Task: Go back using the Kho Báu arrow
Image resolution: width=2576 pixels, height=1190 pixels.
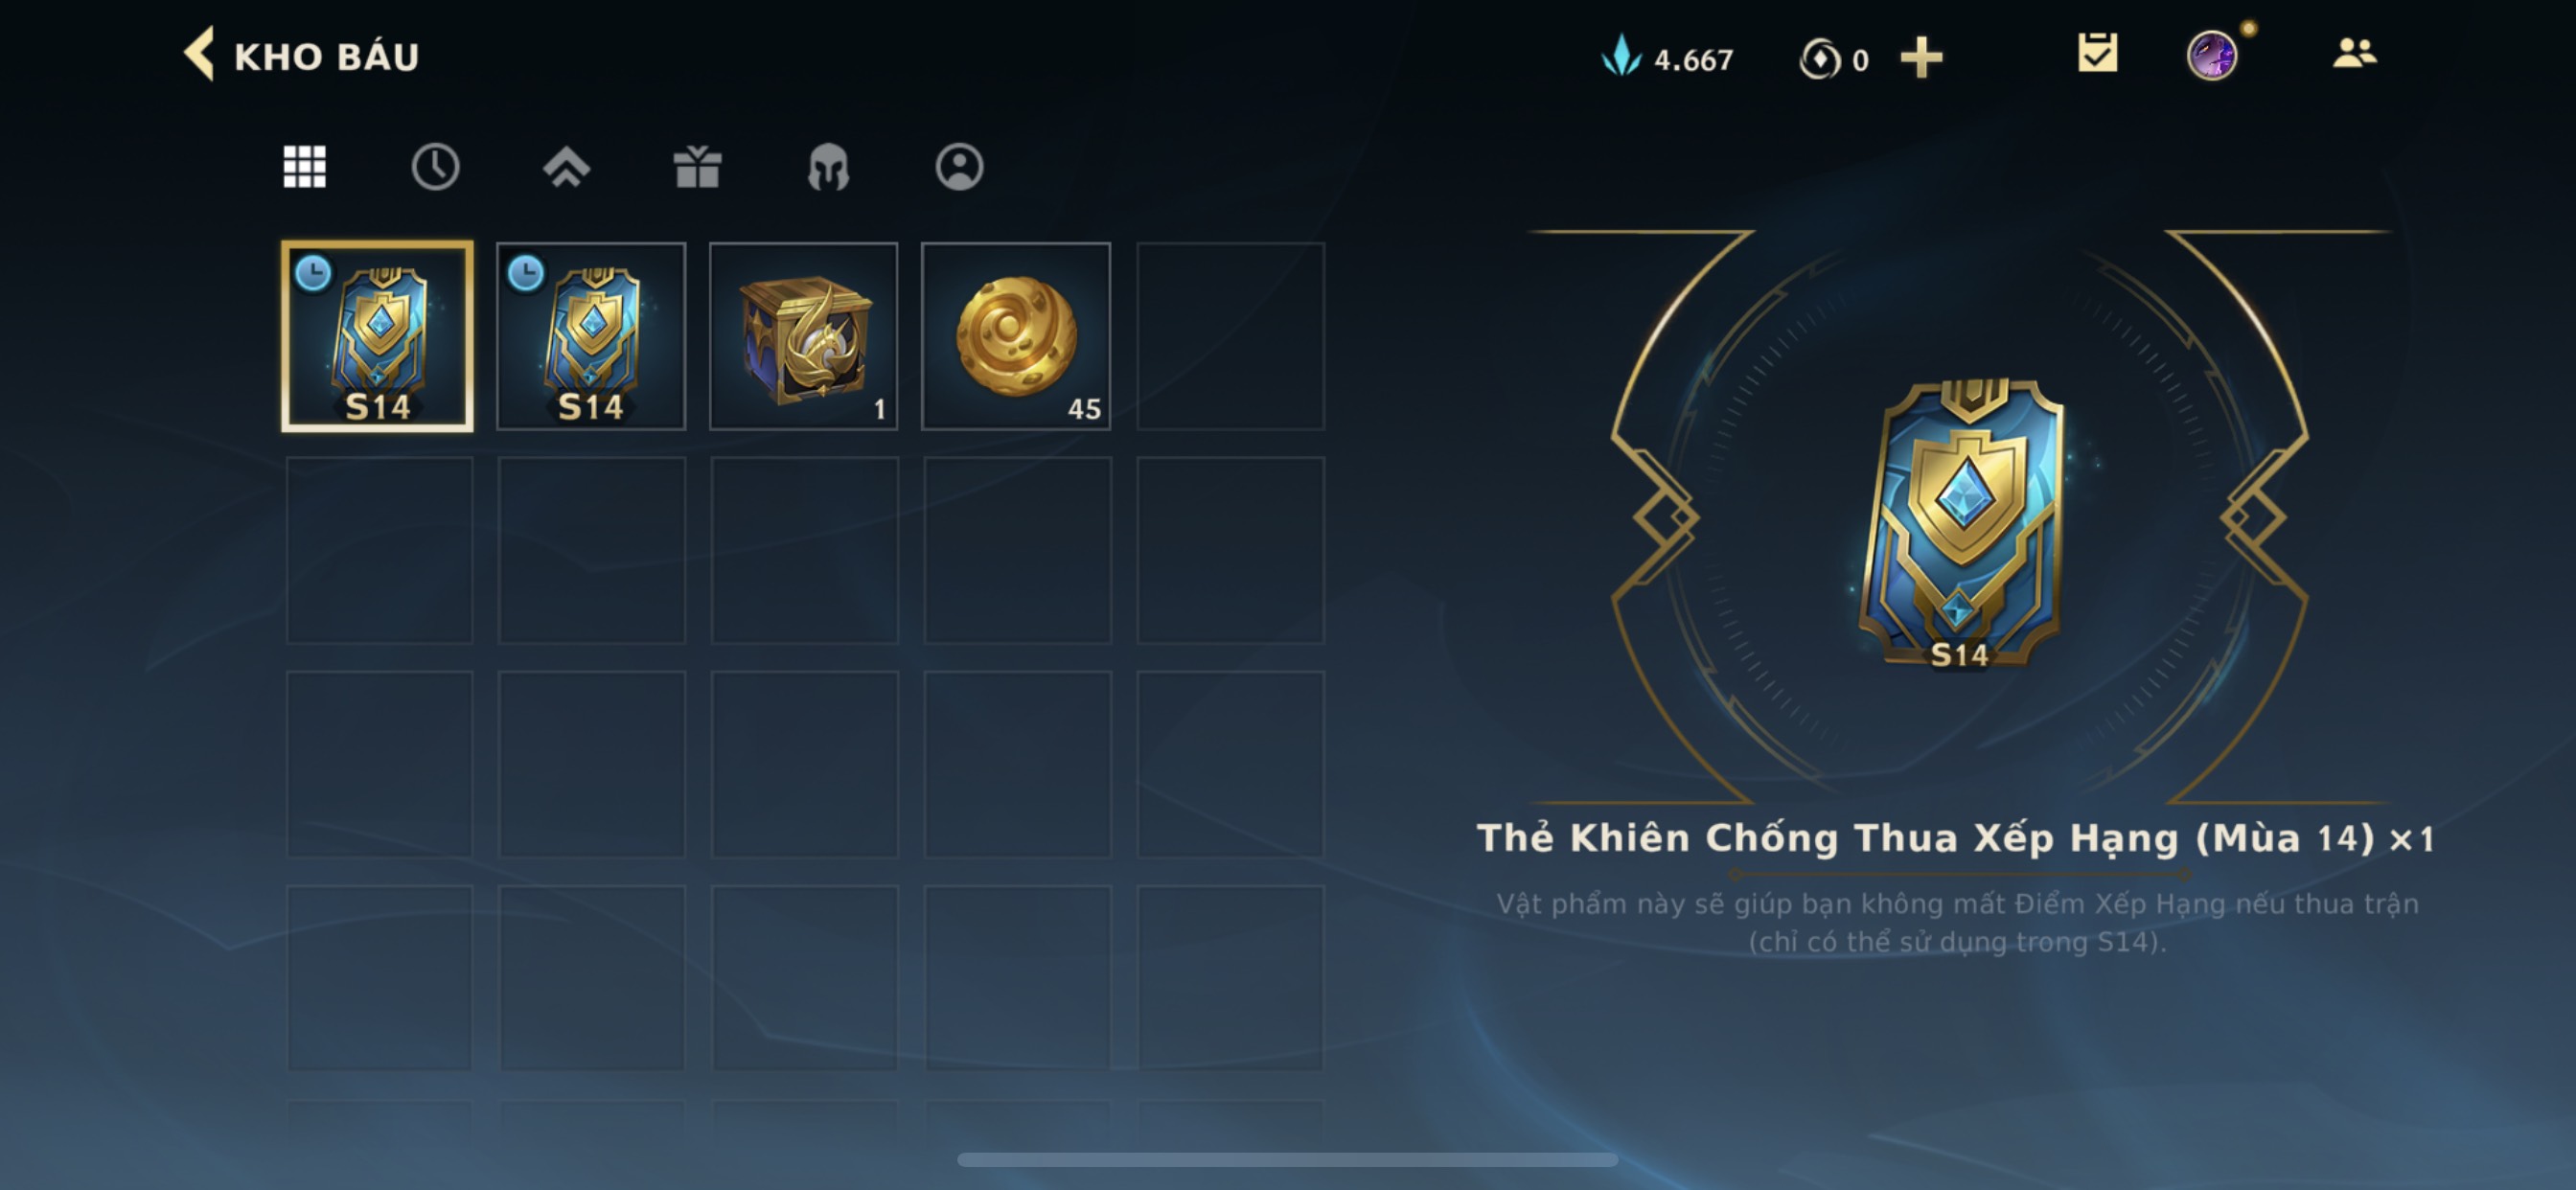Action: [x=199, y=54]
